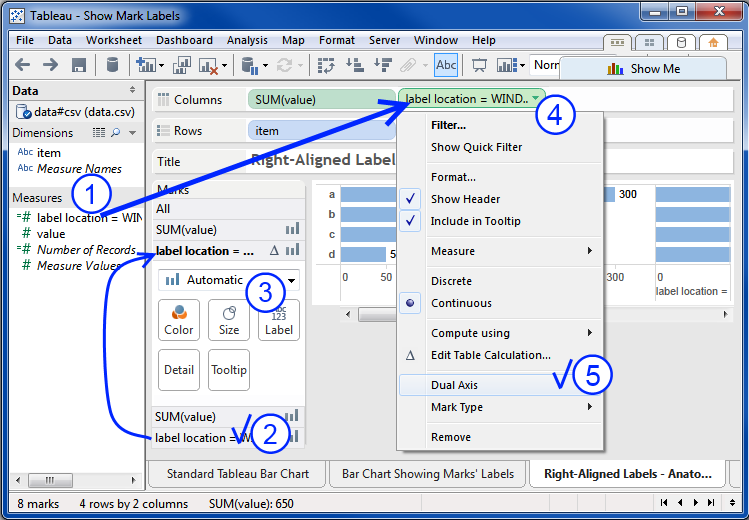
Task: Remove the pill via the Remove entry
Action: pos(500,437)
